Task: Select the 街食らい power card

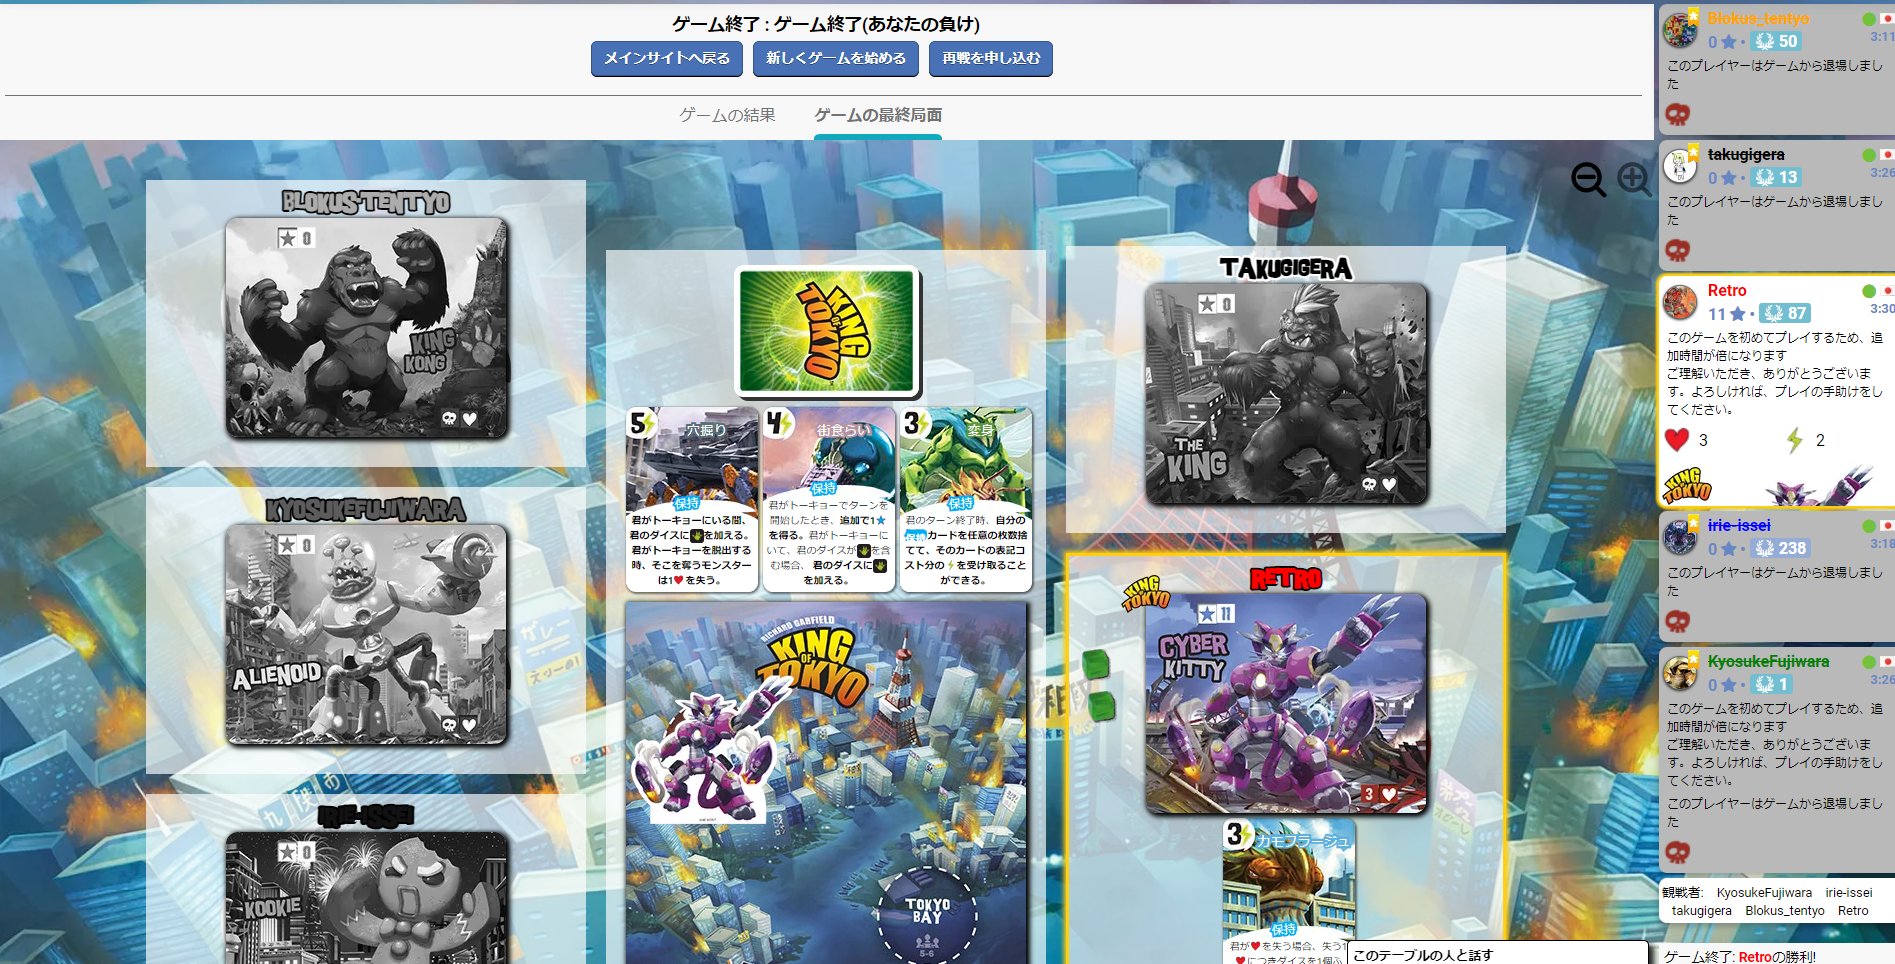Action: tap(828, 498)
